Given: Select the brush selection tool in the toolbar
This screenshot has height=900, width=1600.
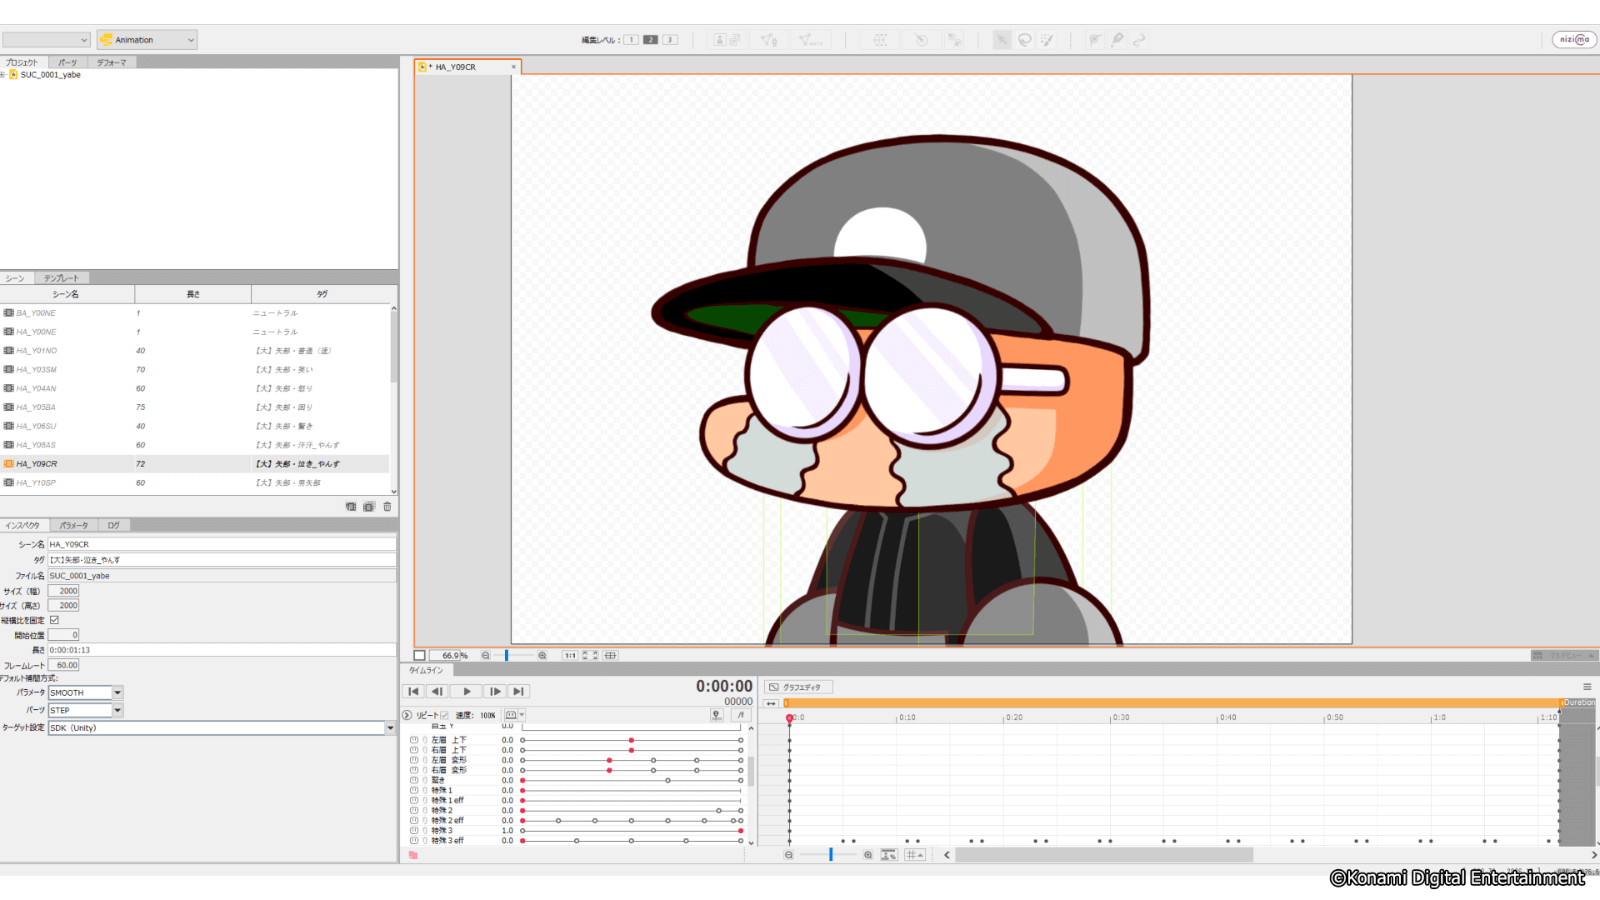Looking at the screenshot, I should pos(1047,40).
